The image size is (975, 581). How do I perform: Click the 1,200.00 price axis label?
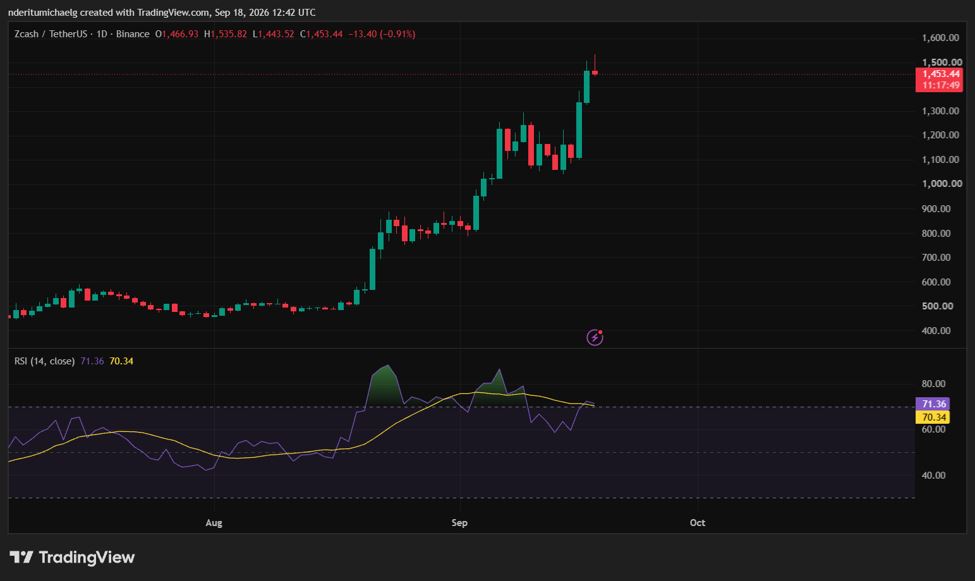pos(940,135)
